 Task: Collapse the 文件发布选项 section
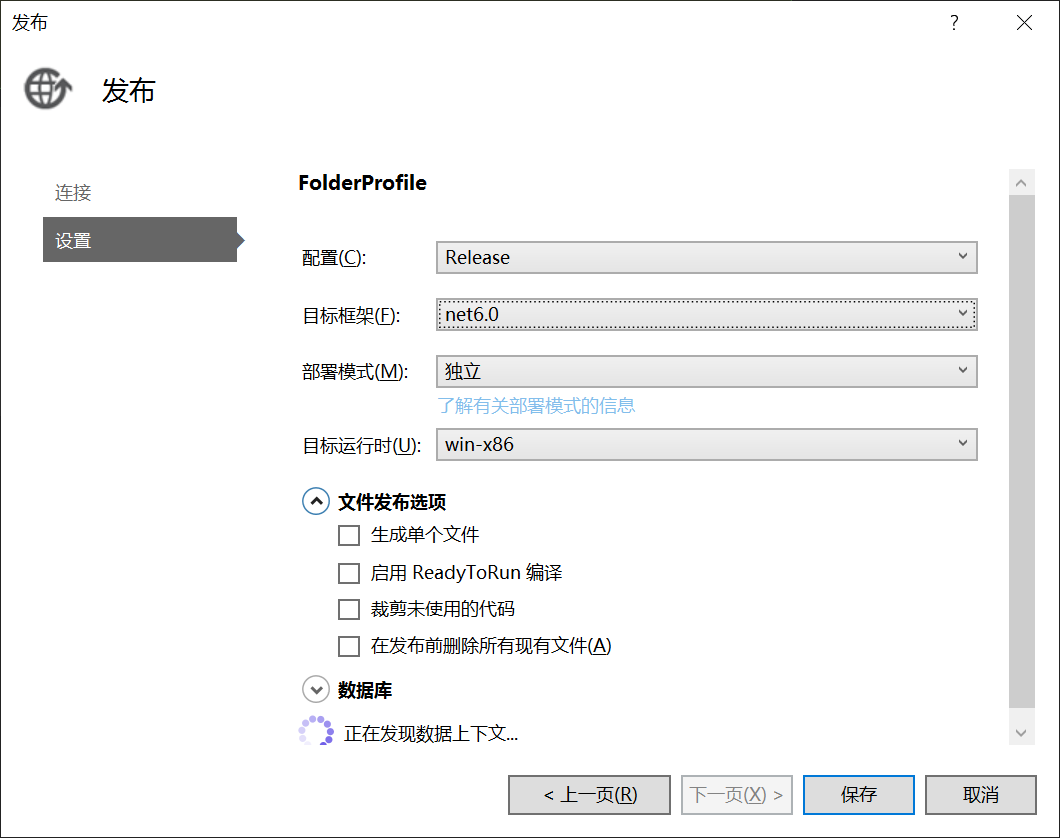coord(316,501)
